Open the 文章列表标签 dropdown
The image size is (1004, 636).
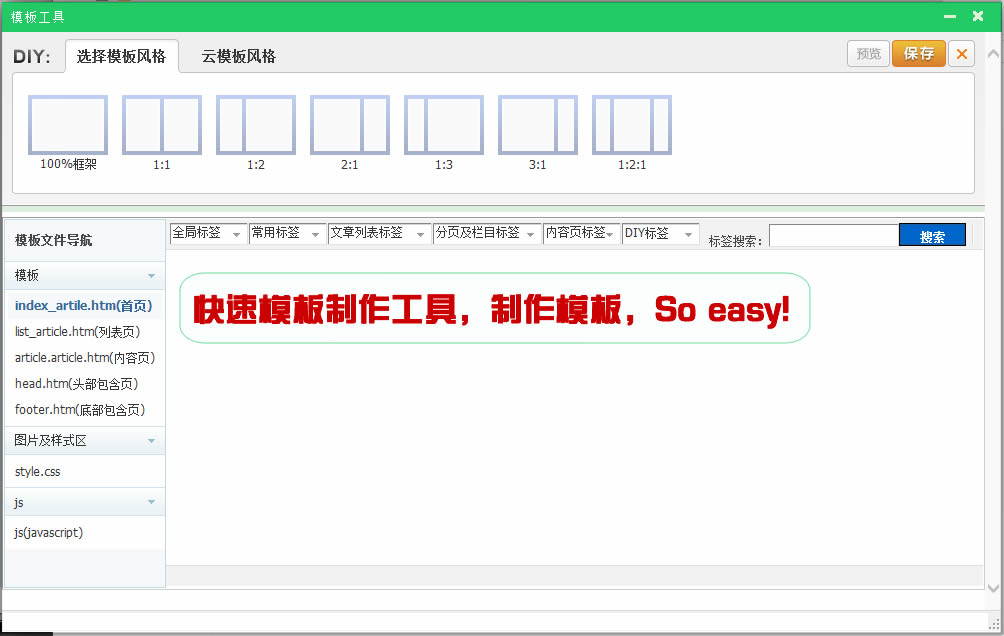(379, 233)
